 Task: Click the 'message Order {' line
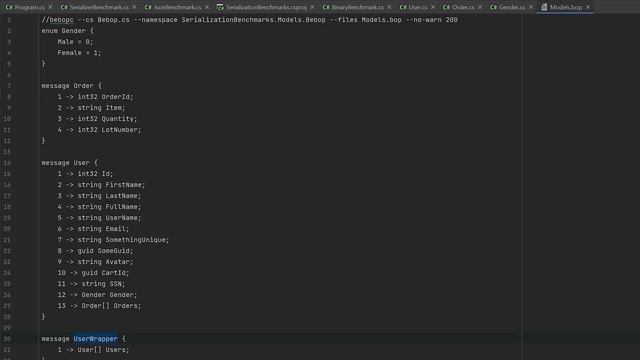(x=71, y=86)
